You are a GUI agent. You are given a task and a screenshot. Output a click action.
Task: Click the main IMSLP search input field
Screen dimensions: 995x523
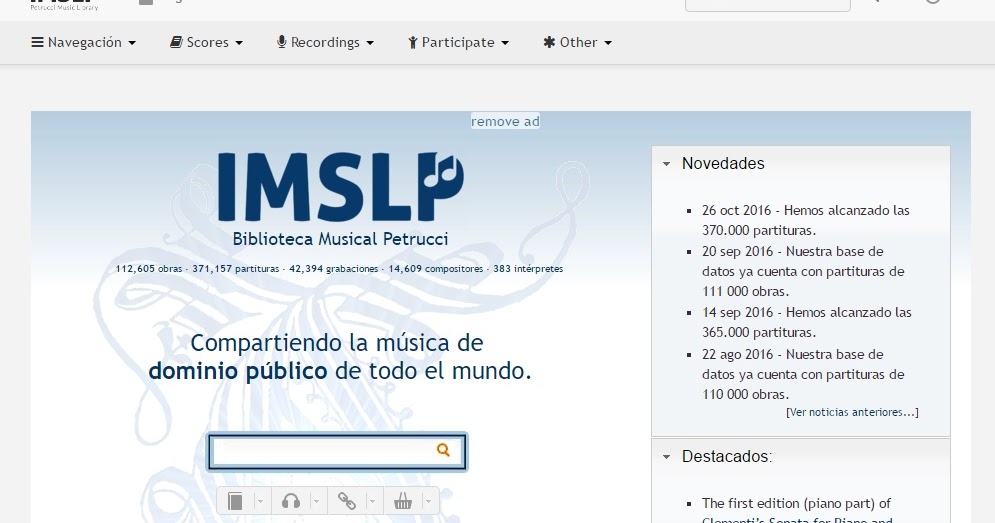[338, 452]
